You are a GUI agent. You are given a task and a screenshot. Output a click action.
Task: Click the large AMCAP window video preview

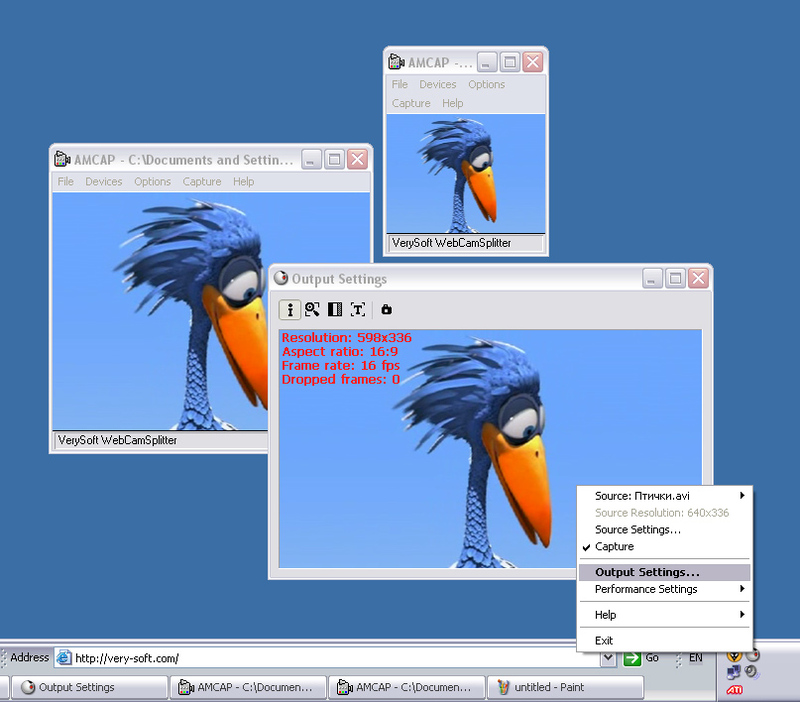[160, 311]
